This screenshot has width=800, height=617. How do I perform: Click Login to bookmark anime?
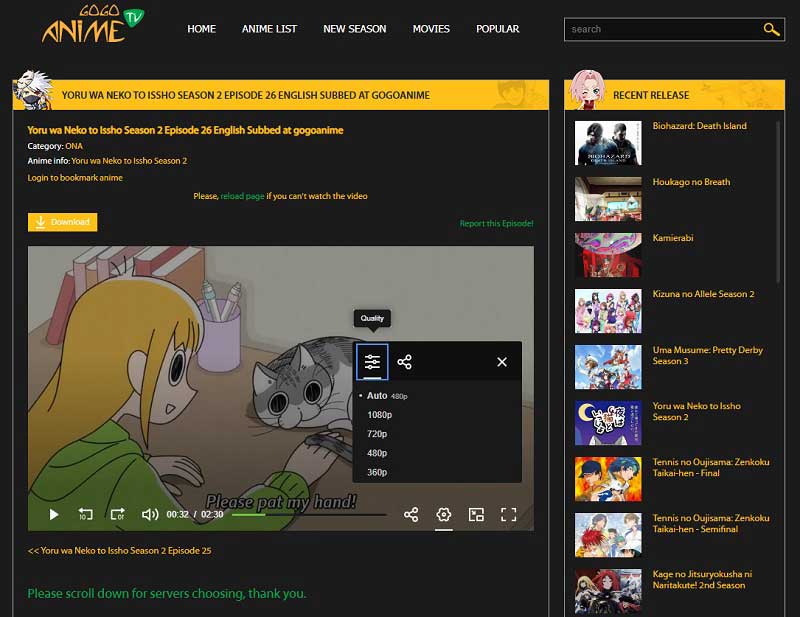(x=75, y=178)
